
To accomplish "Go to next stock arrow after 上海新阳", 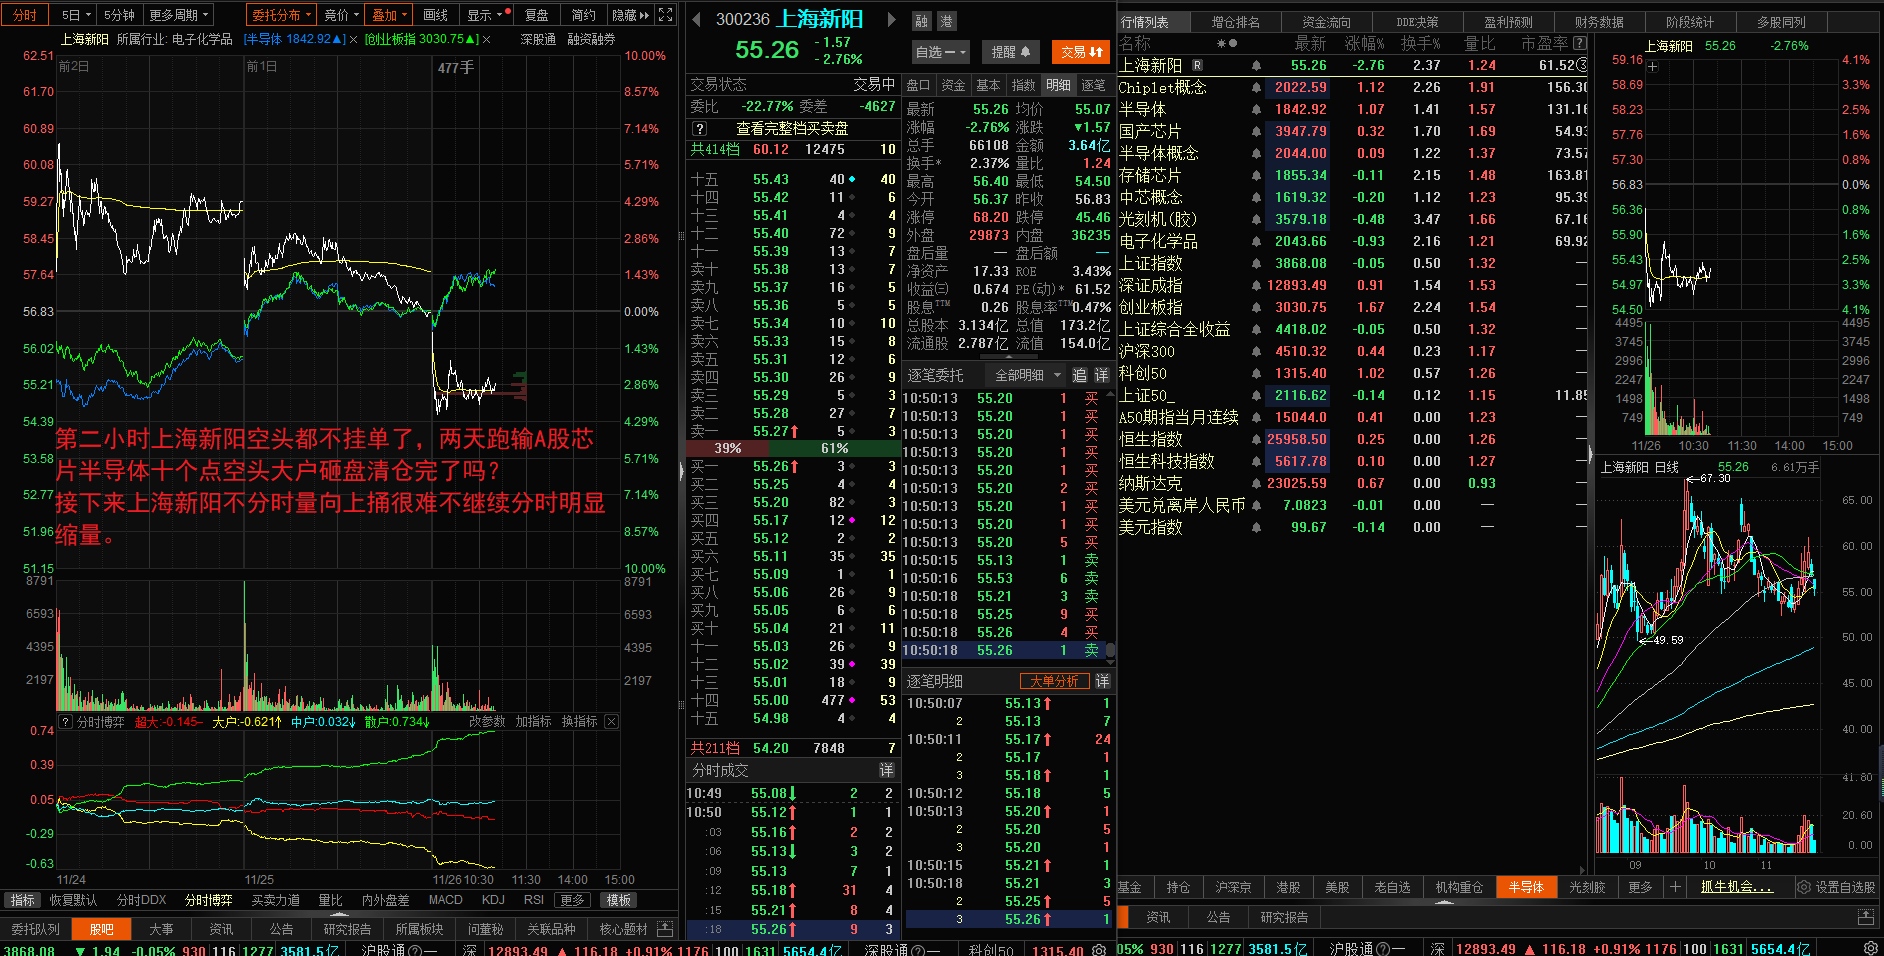I will [890, 19].
